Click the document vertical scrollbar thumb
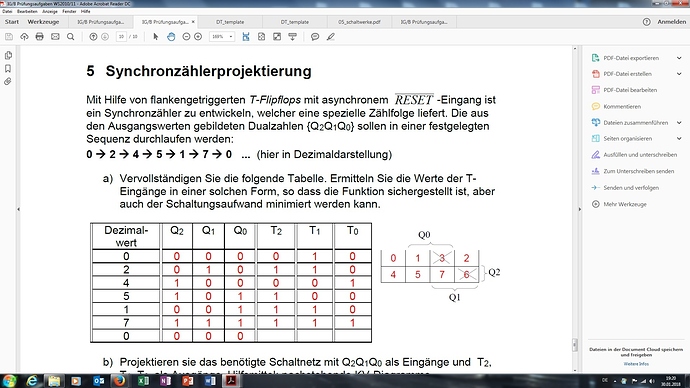Screen dimensions: 690x388 coord(574,344)
